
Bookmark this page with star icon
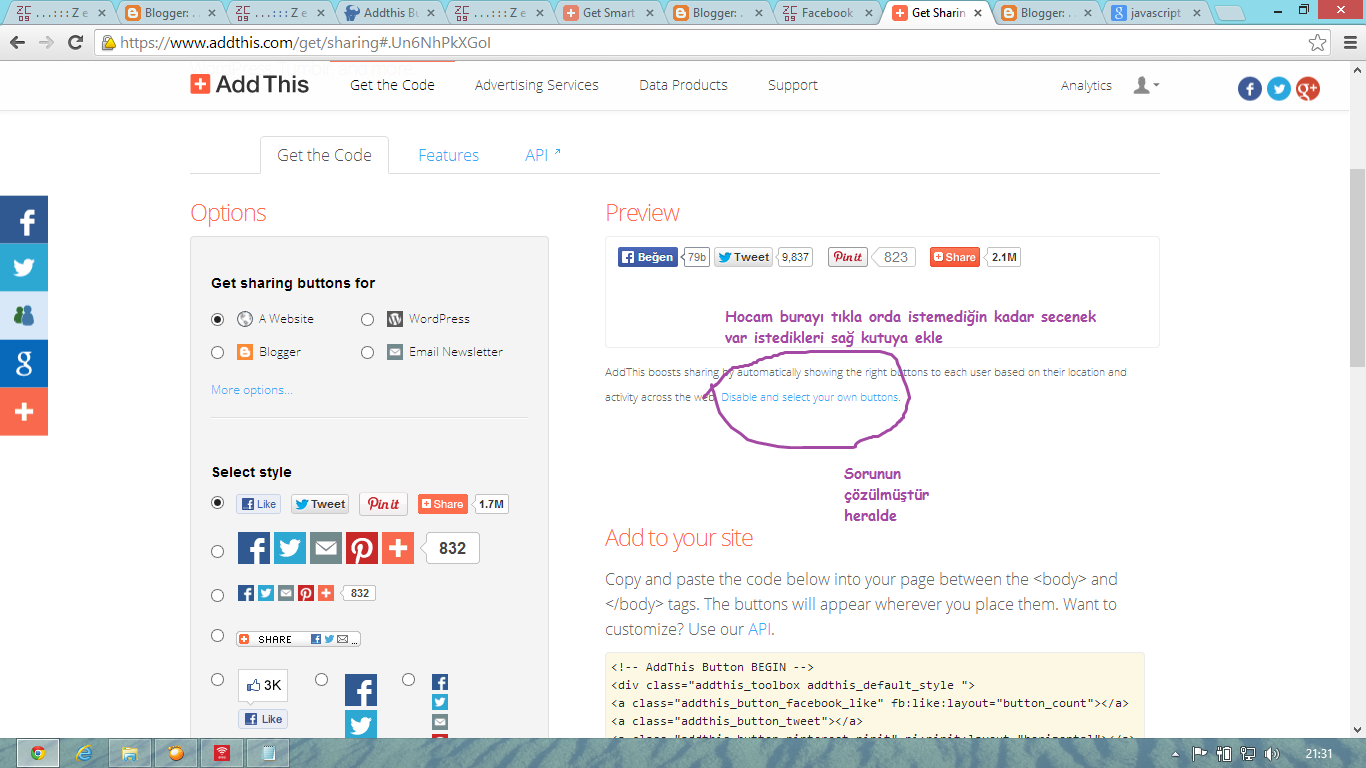tap(1317, 43)
